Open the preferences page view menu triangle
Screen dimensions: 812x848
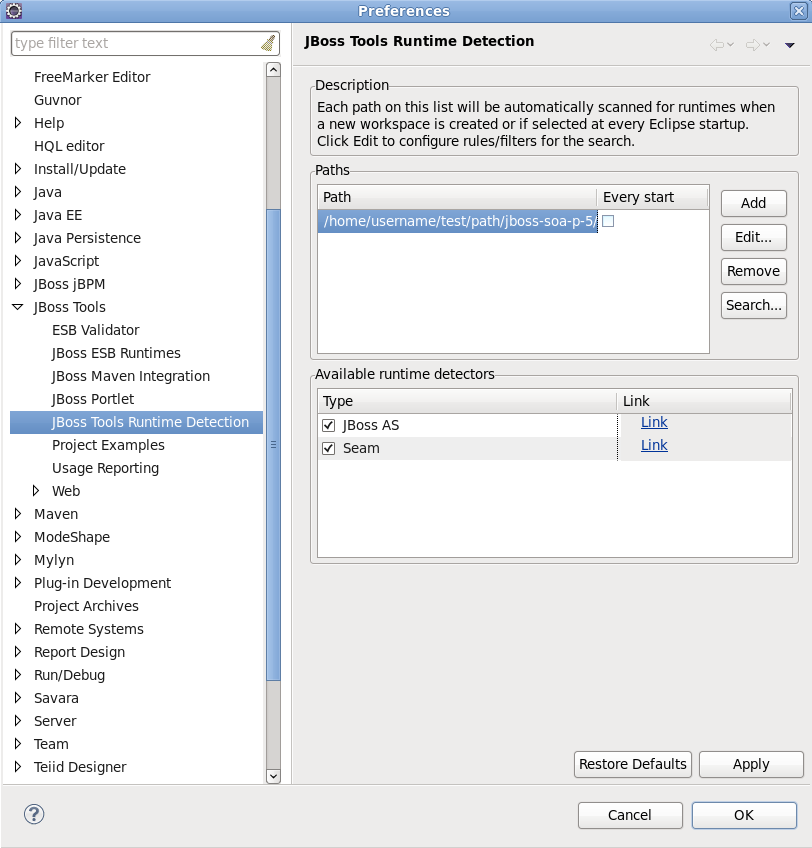790,45
